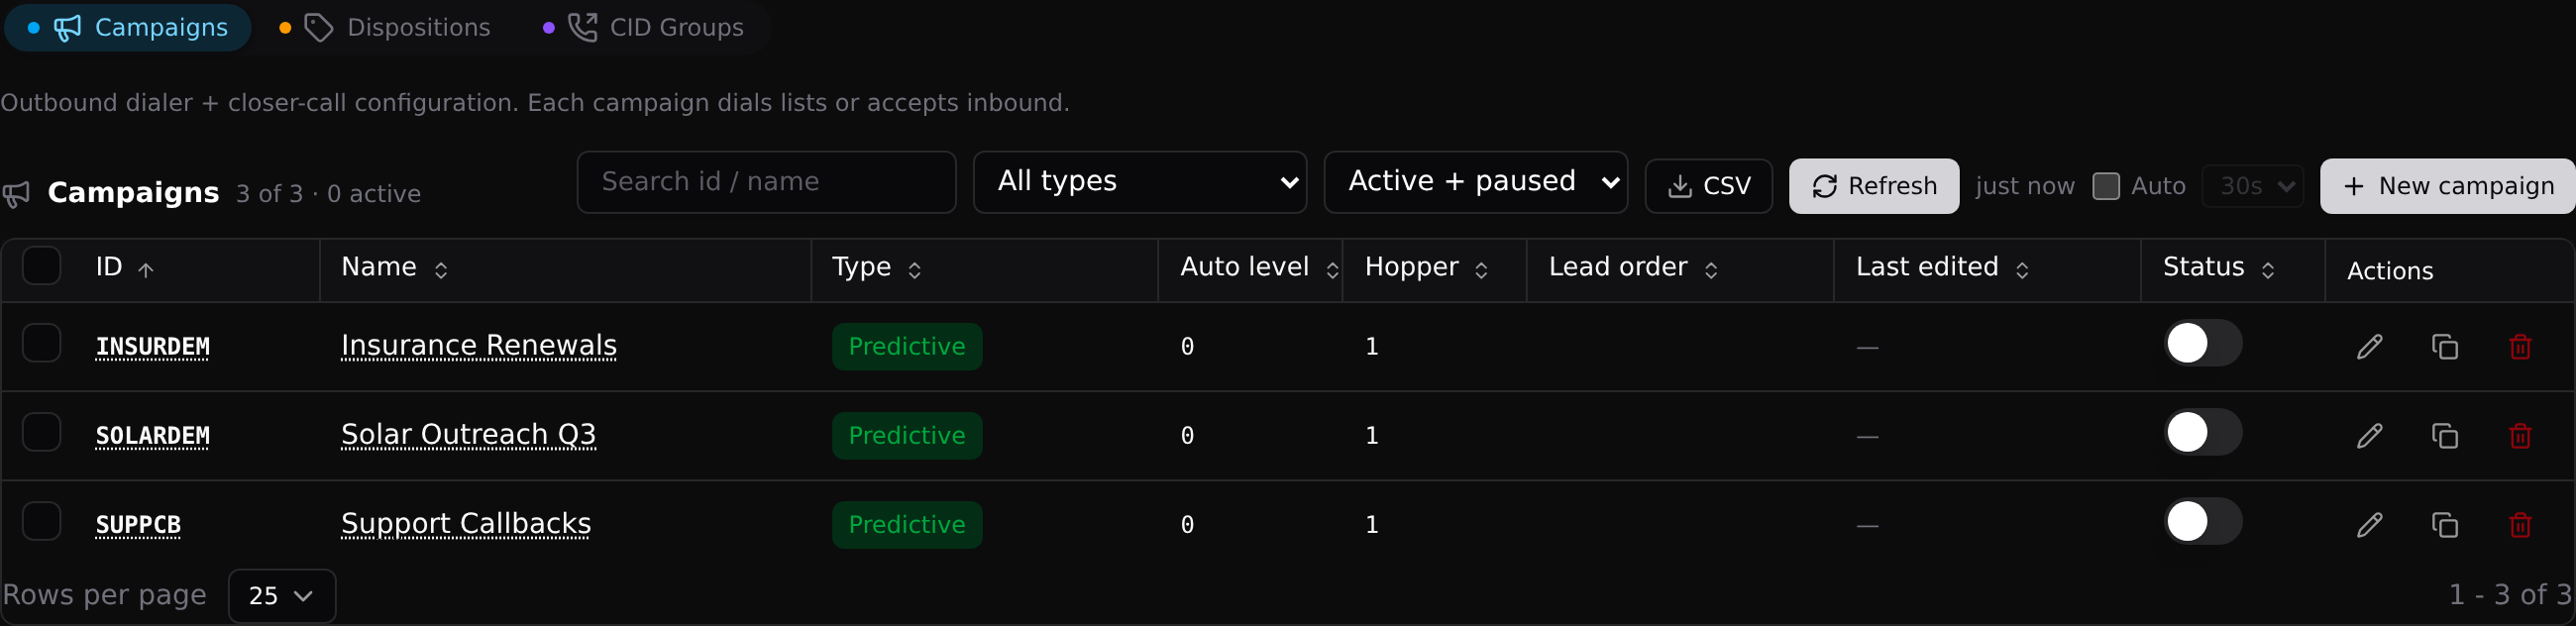The height and width of the screenshot is (626, 2576).
Task: Edit the SUPPCB campaign with pencil icon
Action: [2369, 525]
